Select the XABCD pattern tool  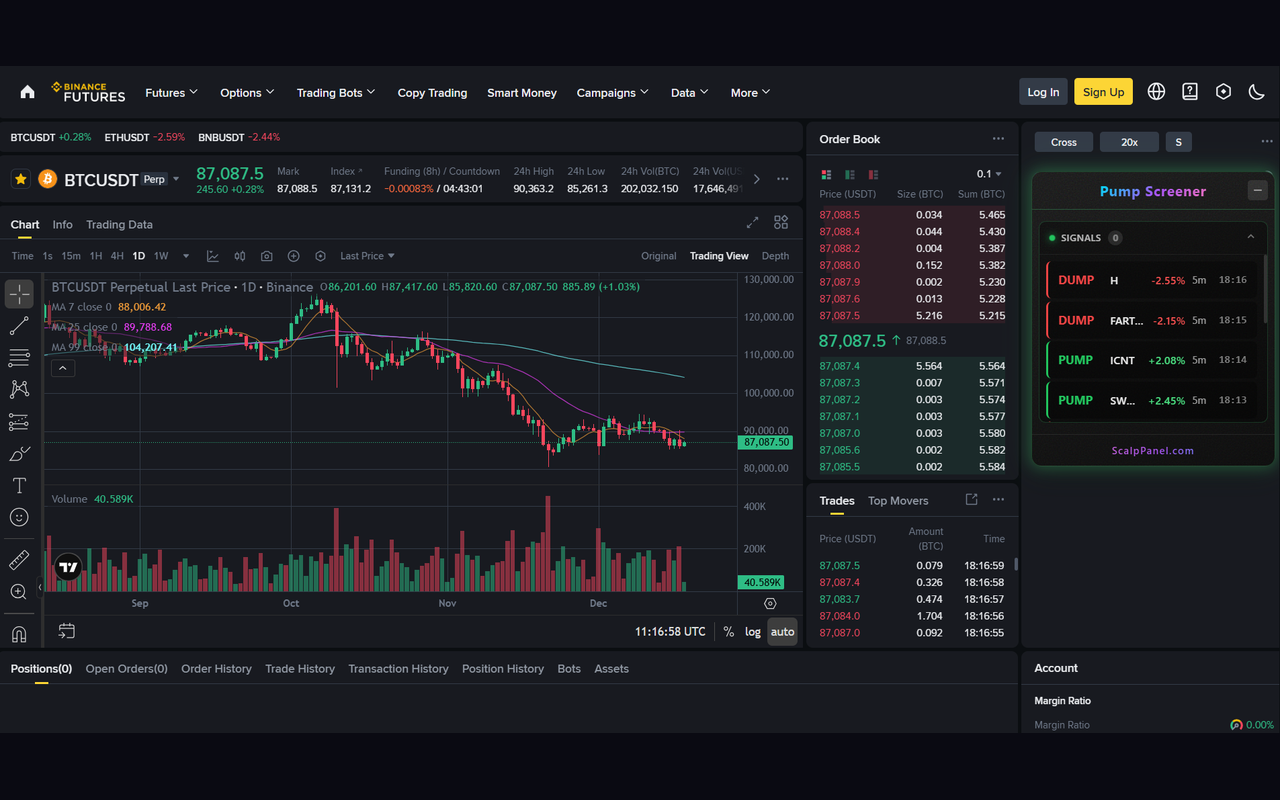[x=19, y=389]
